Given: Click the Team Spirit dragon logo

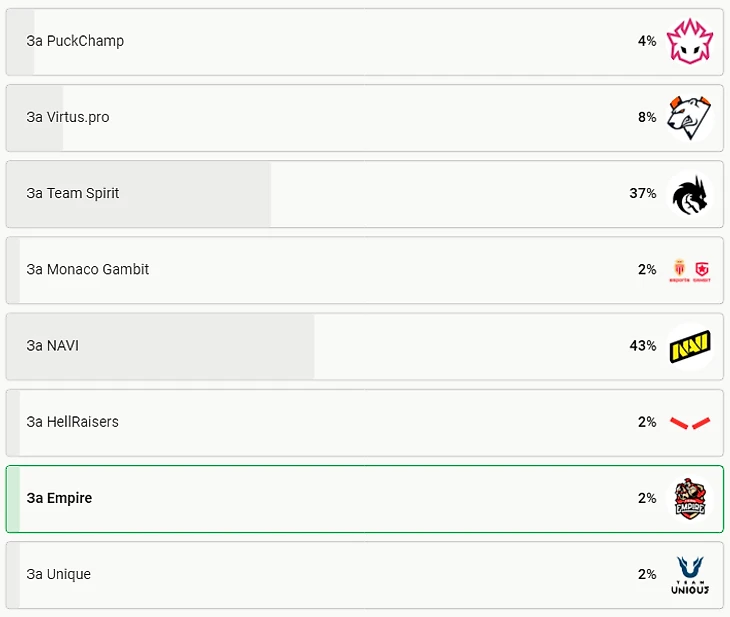Looking at the screenshot, I should pos(689,194).
